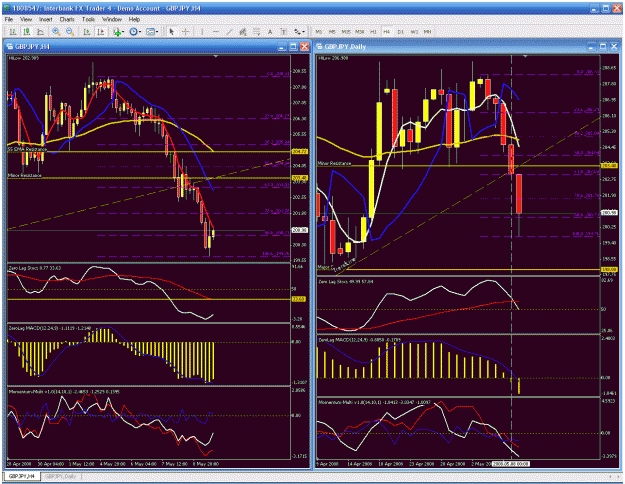Click the 204.22 price tag on H4 chart
625x484 pixels.
(300, 151)
